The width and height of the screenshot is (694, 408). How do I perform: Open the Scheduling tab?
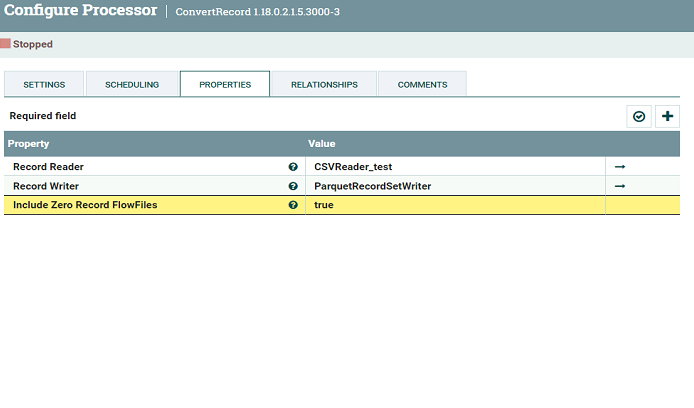132,84
